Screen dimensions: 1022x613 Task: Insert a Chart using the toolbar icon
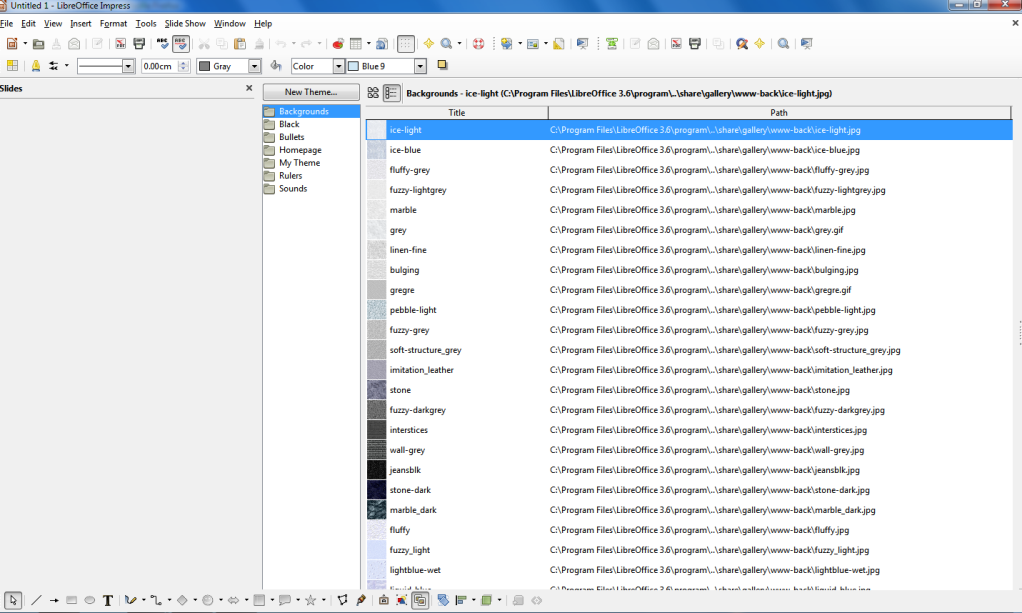(338, 44)
